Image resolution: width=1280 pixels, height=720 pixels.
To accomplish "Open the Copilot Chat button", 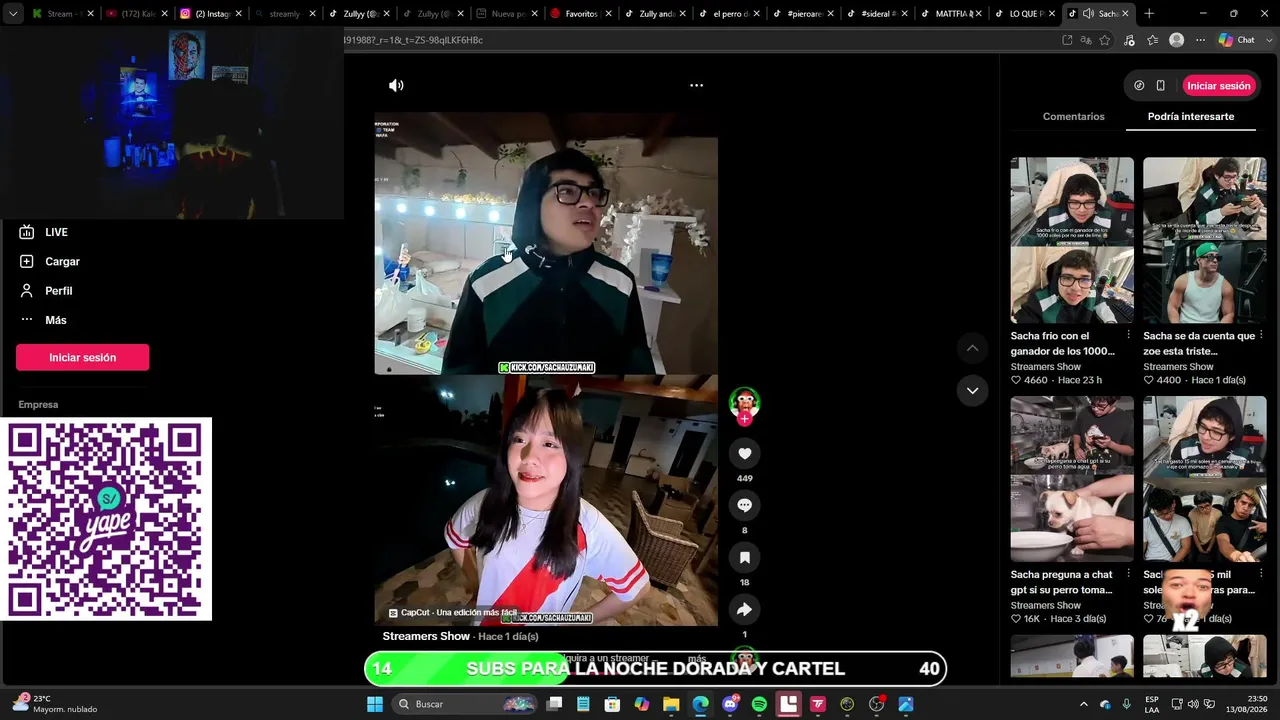I will pyautogui.click(x=1237, y=40).
